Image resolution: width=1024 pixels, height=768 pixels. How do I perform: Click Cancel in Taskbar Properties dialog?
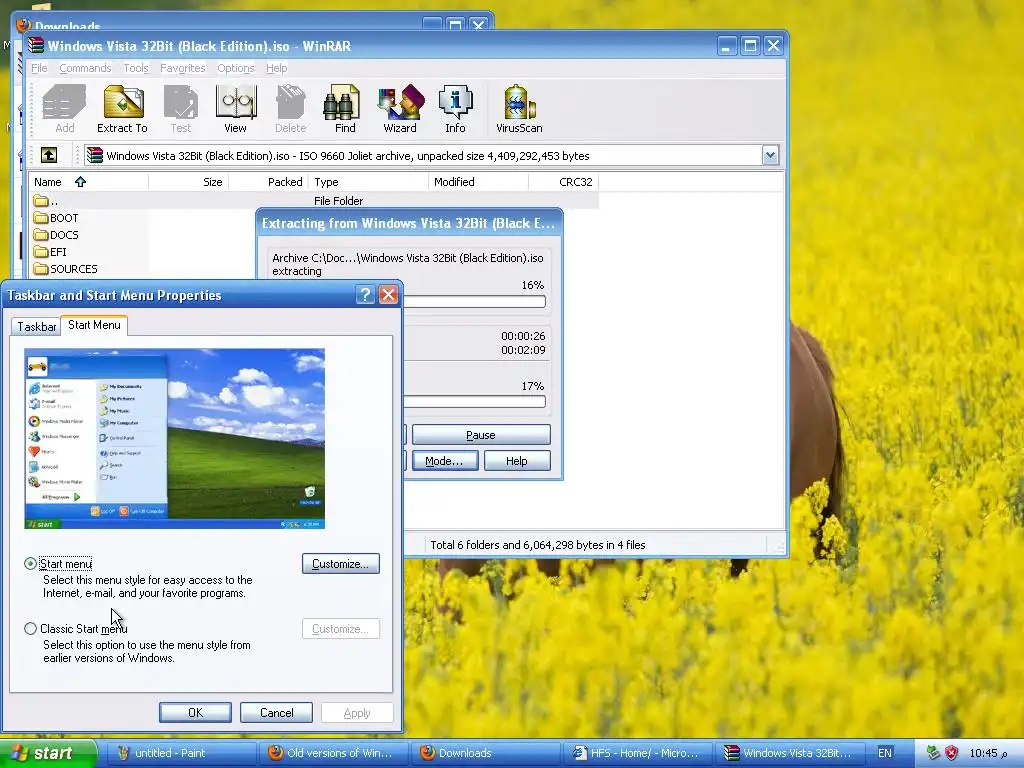[276, 712]
